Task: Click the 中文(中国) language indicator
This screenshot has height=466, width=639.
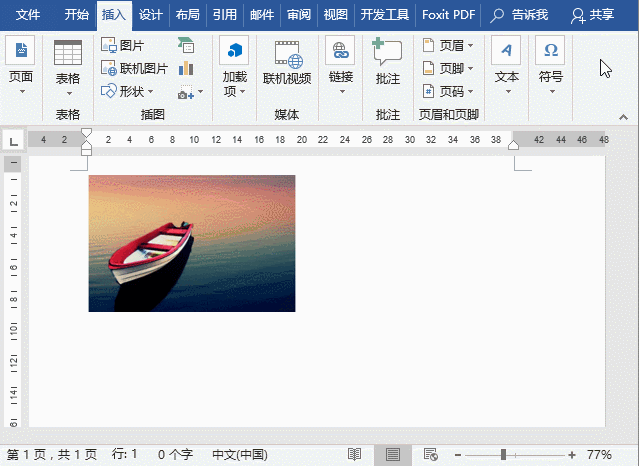Action: (240, 455)
